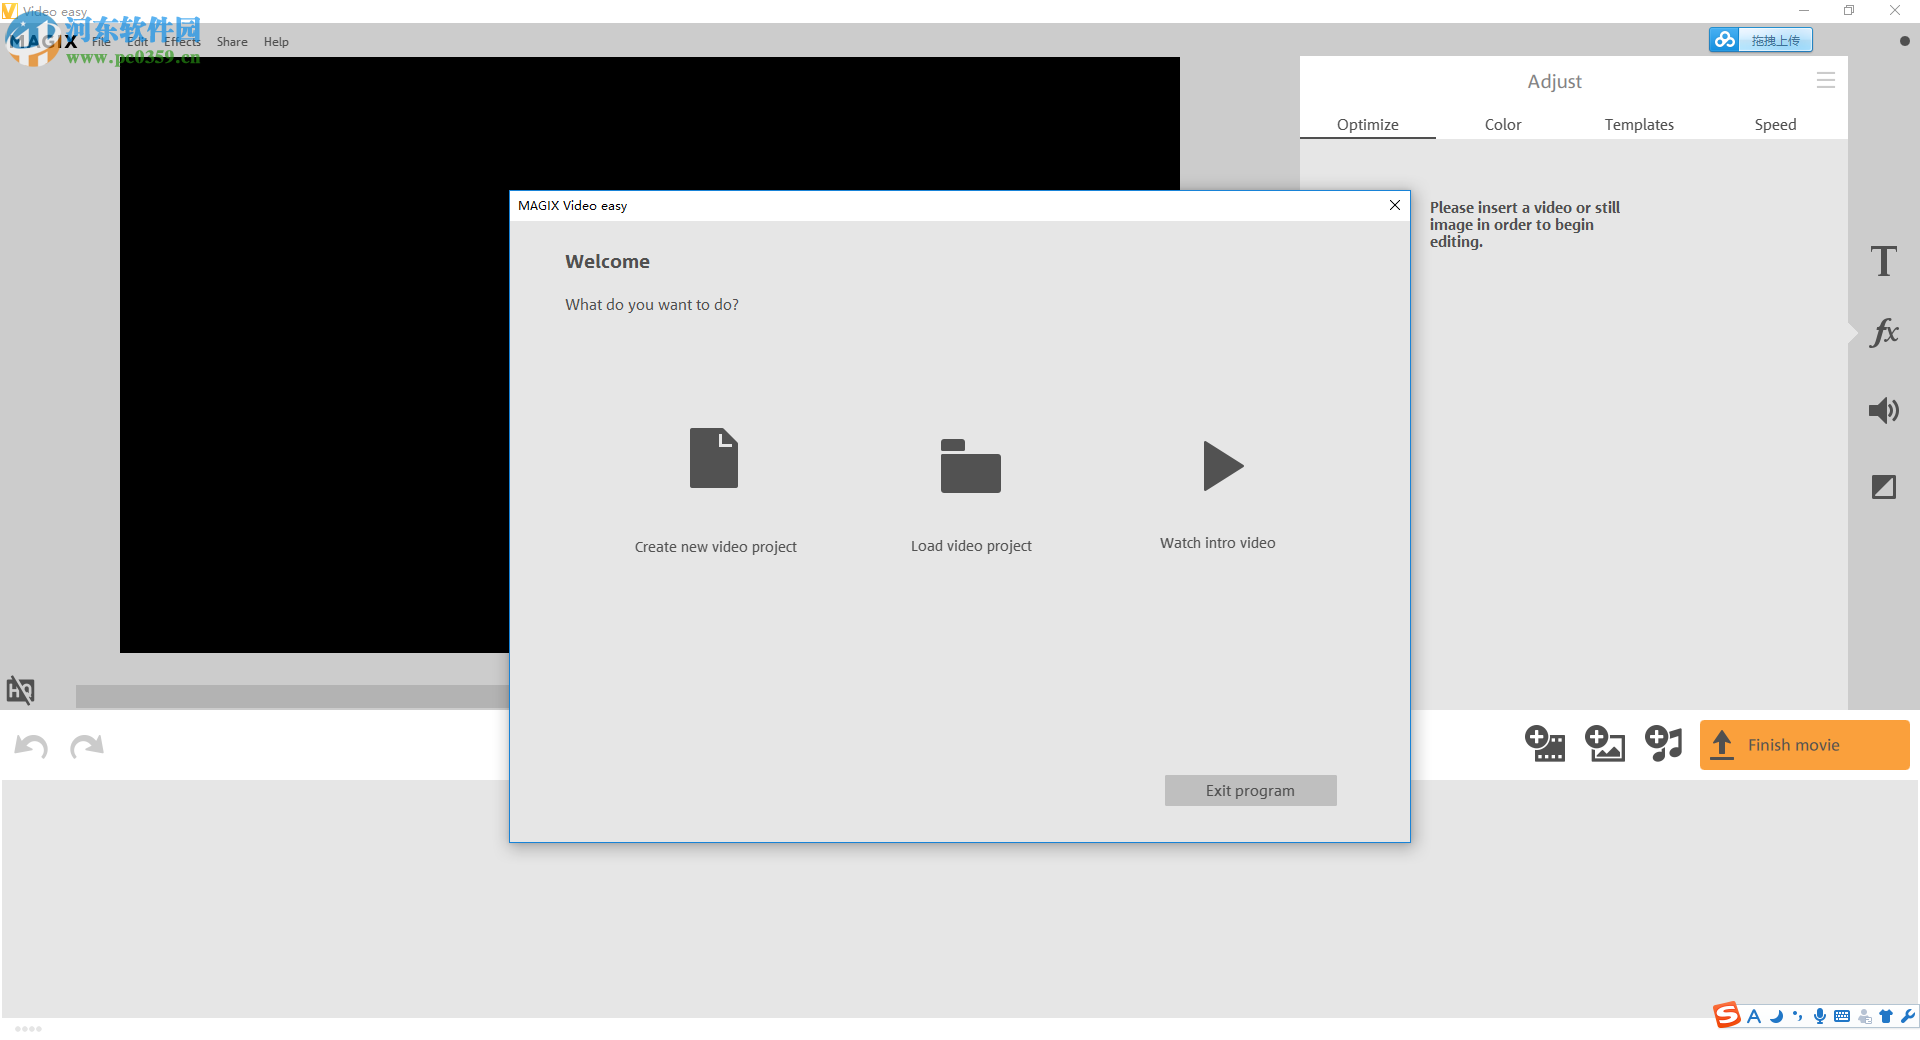Undo the last action
Viewport: 1920px width, 1040px height.
30,746
